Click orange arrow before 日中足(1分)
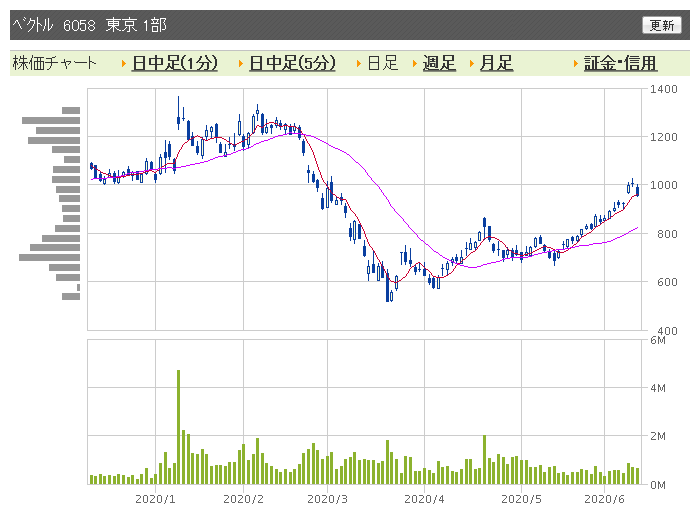The height and width of the screenshot is (519, 700). pyautogui.click(x=124, y=64)
